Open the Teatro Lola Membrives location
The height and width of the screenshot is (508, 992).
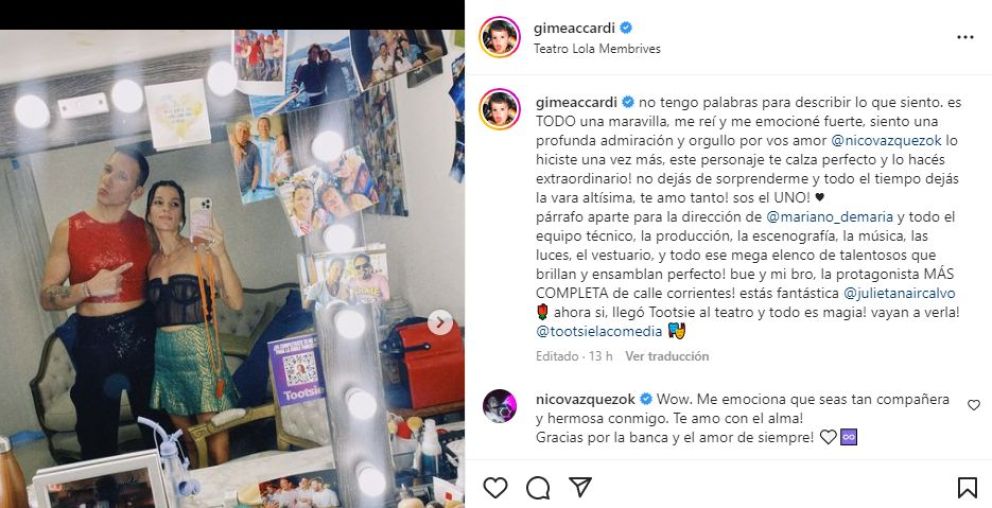click(597, 49)
